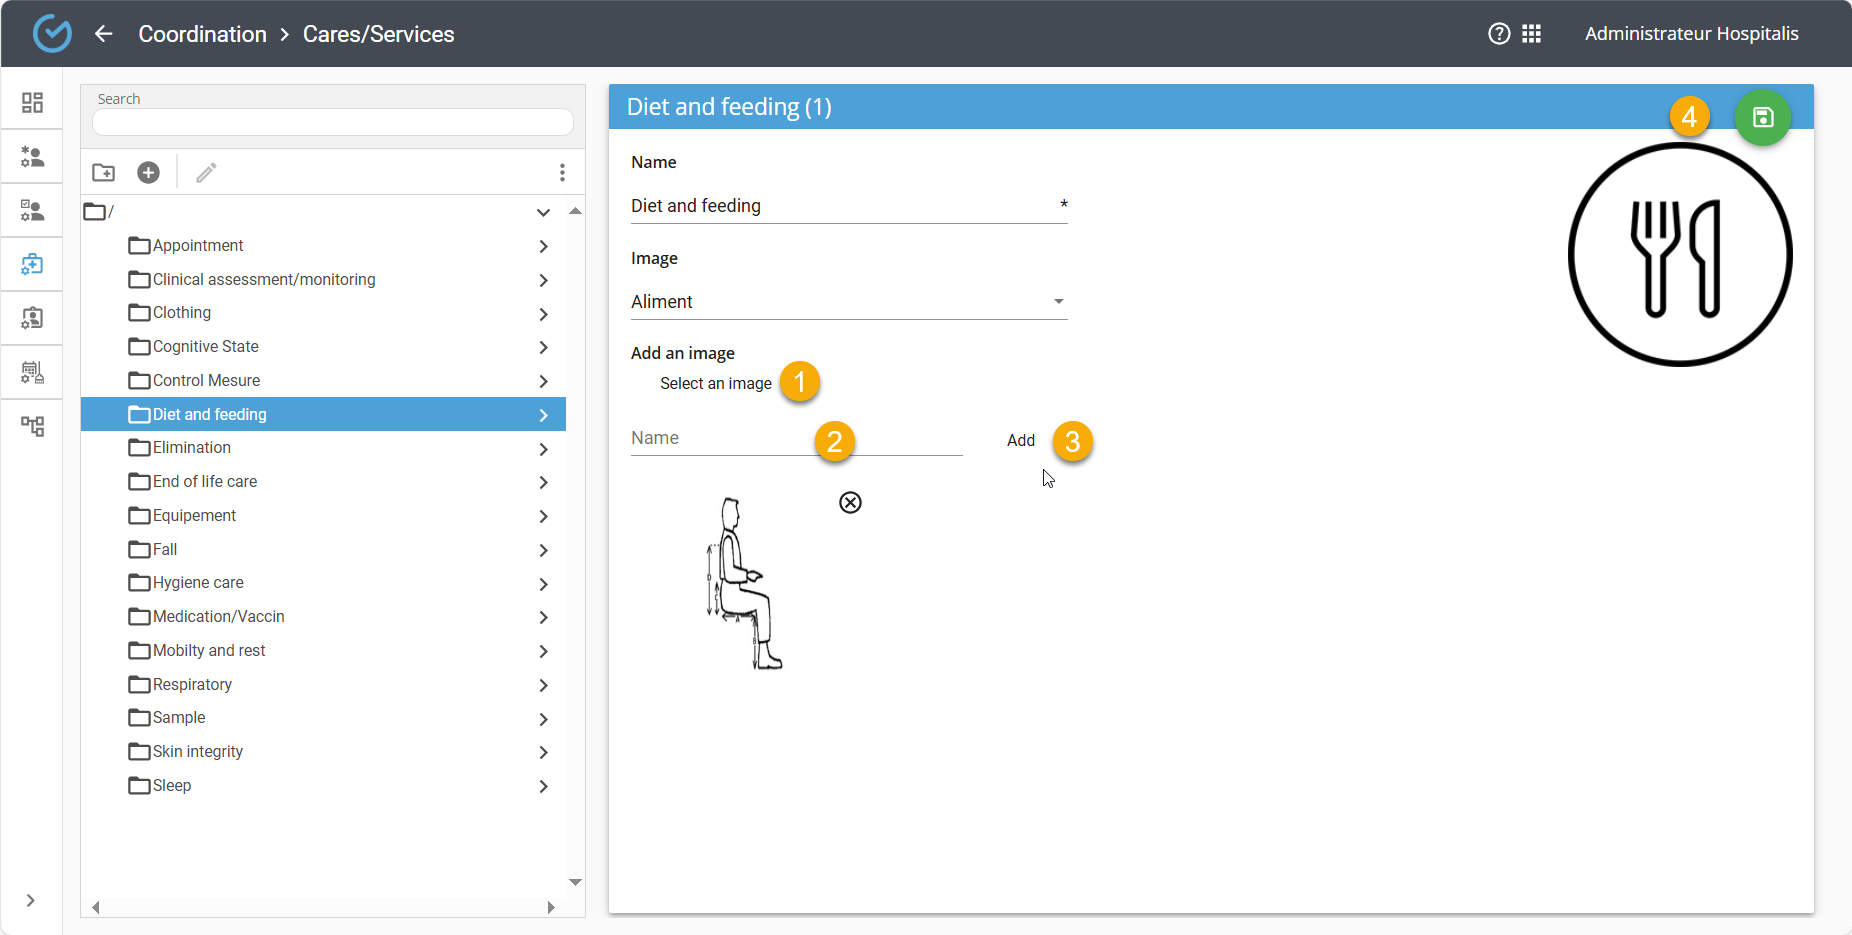
Task: Go back with the left arrow
Action: pyautogui.click(x=104, y=34)
